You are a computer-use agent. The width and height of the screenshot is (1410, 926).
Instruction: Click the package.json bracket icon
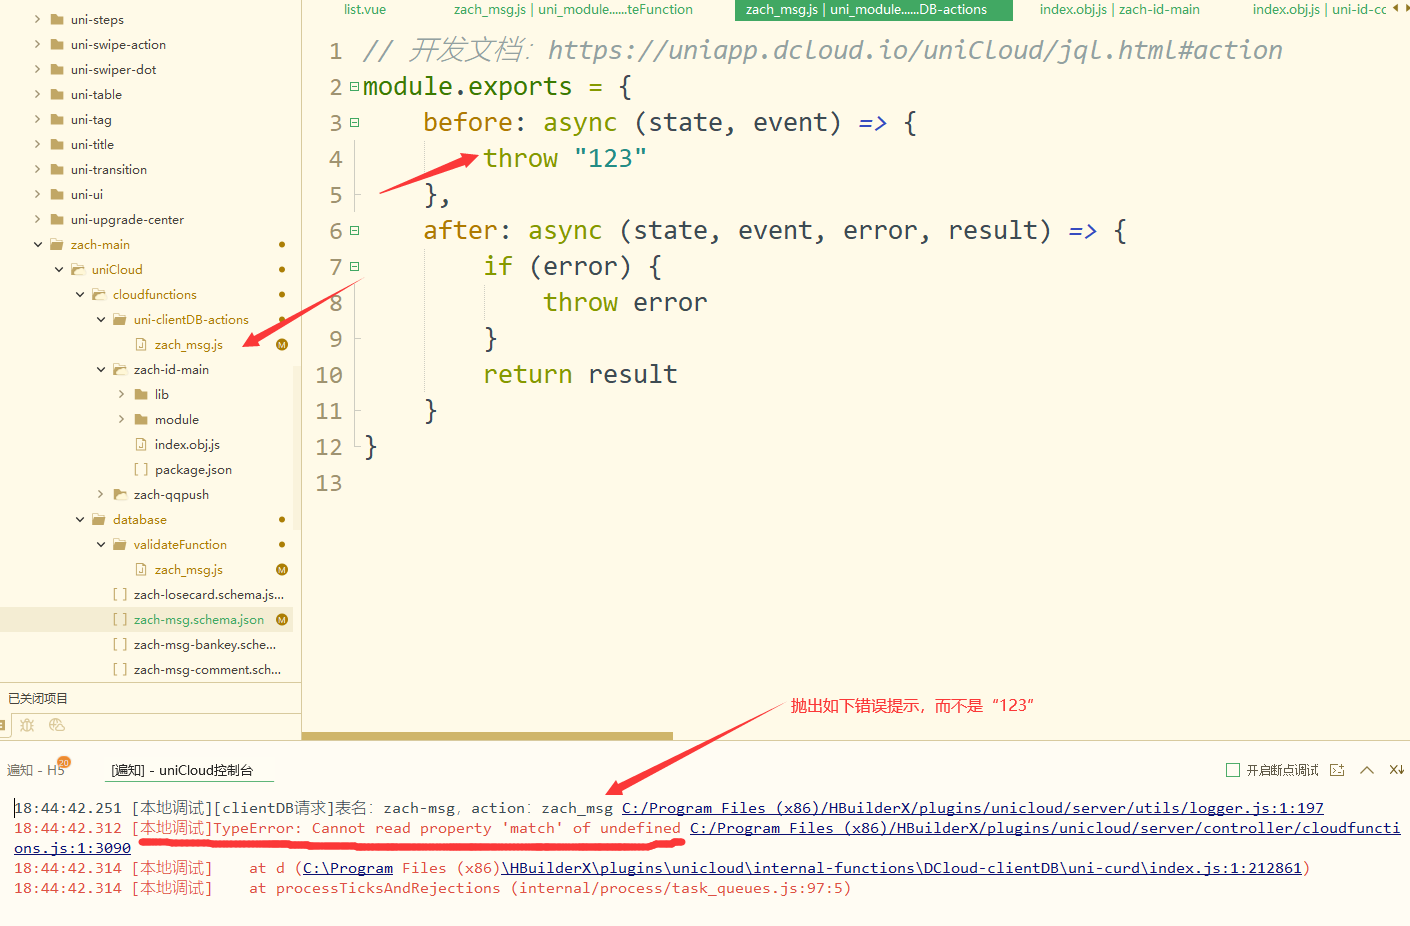pyautogui.click(x=141, y=470)
